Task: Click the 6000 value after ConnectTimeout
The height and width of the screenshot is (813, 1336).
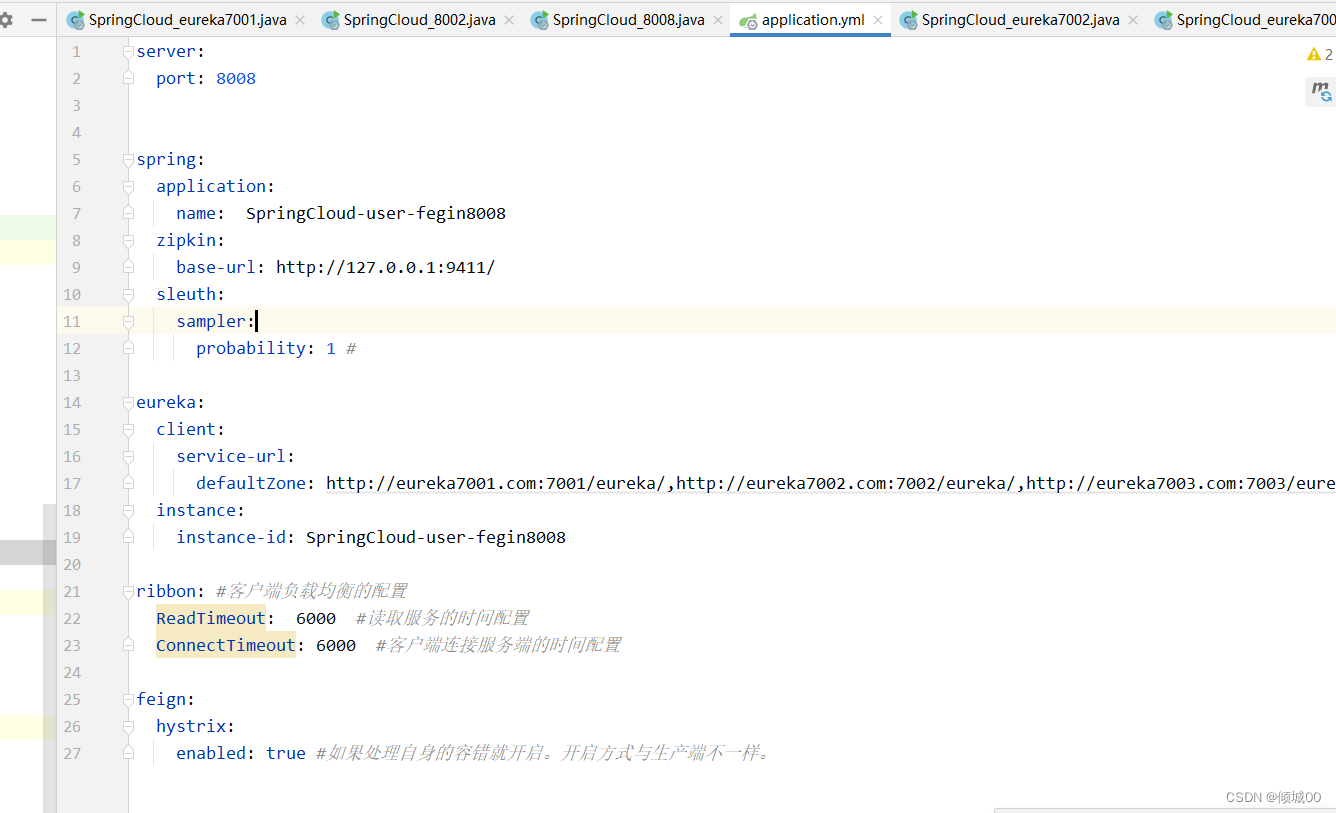Action: 336,645
